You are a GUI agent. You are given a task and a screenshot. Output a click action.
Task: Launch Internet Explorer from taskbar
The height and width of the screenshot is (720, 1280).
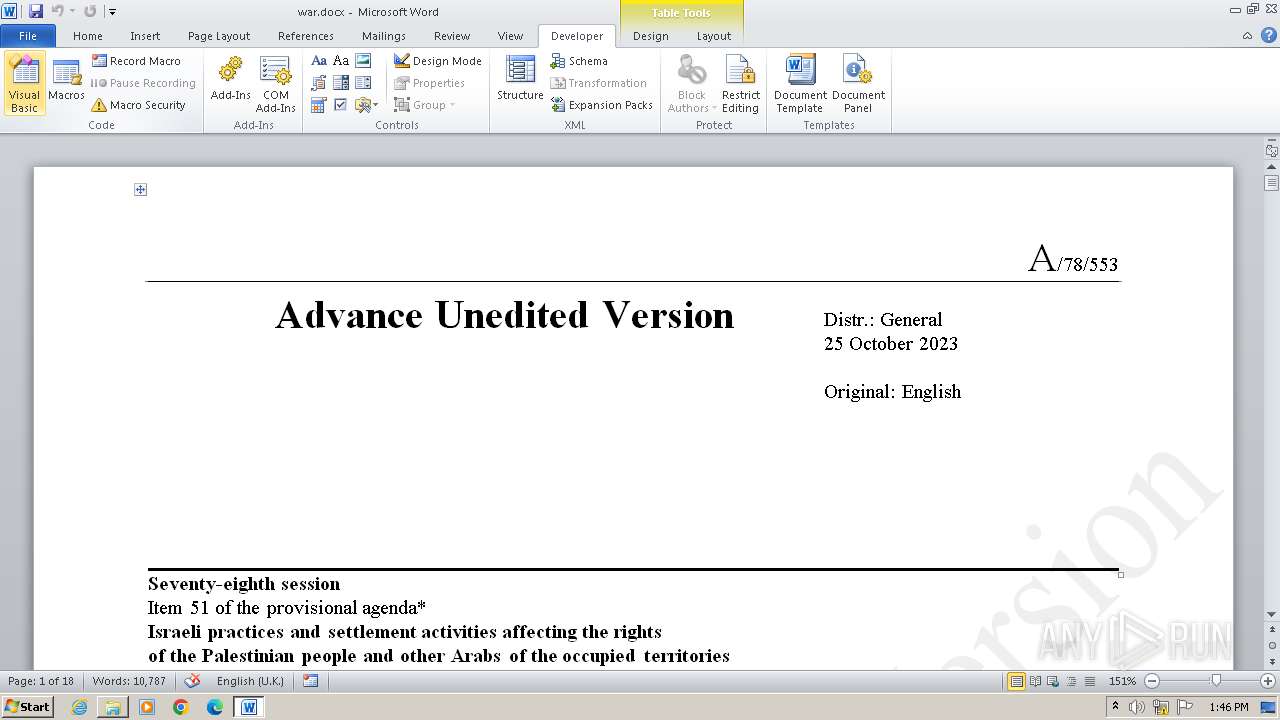(x=79, y=707)
